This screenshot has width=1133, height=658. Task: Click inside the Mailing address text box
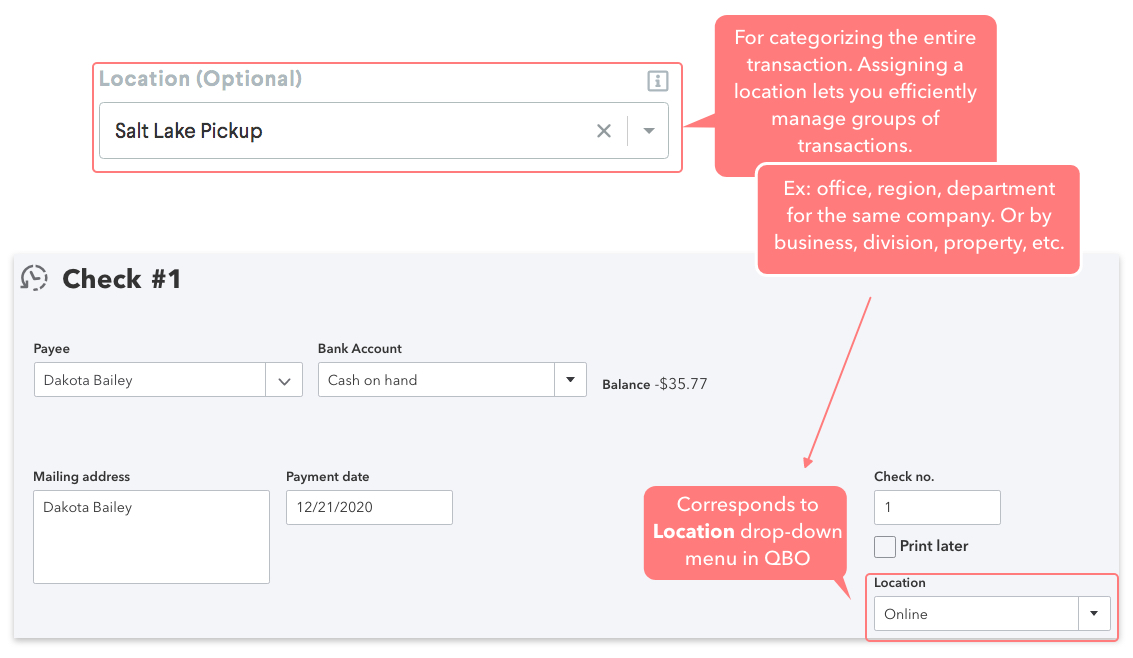point(151,537)
